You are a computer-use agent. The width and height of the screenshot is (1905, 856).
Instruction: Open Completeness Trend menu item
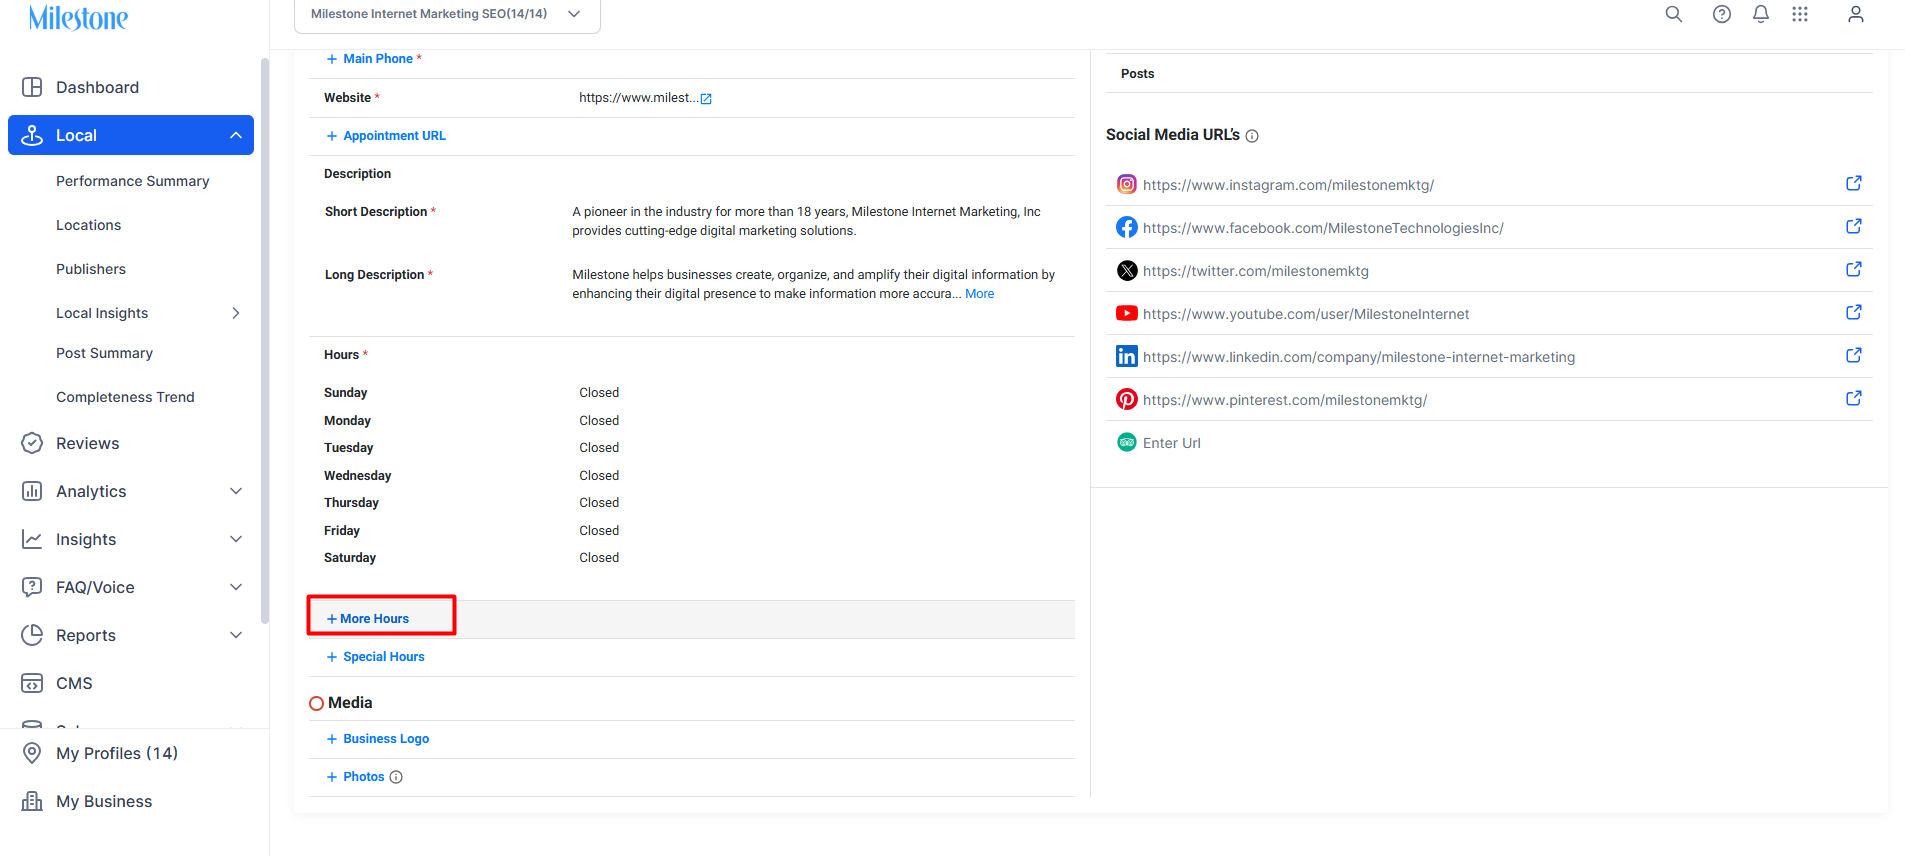126,397
